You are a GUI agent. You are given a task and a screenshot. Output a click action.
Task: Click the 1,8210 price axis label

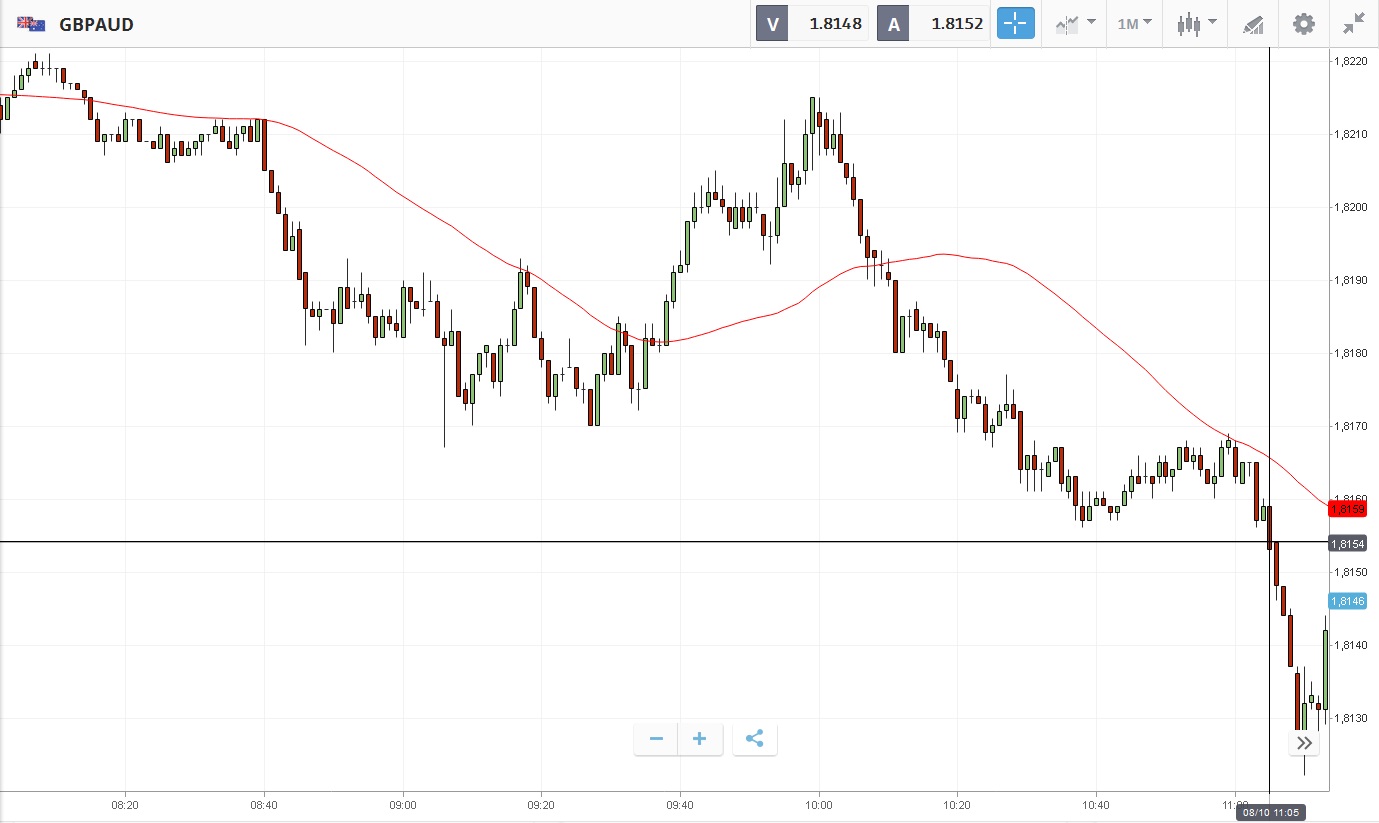[x=1349, y=134]
